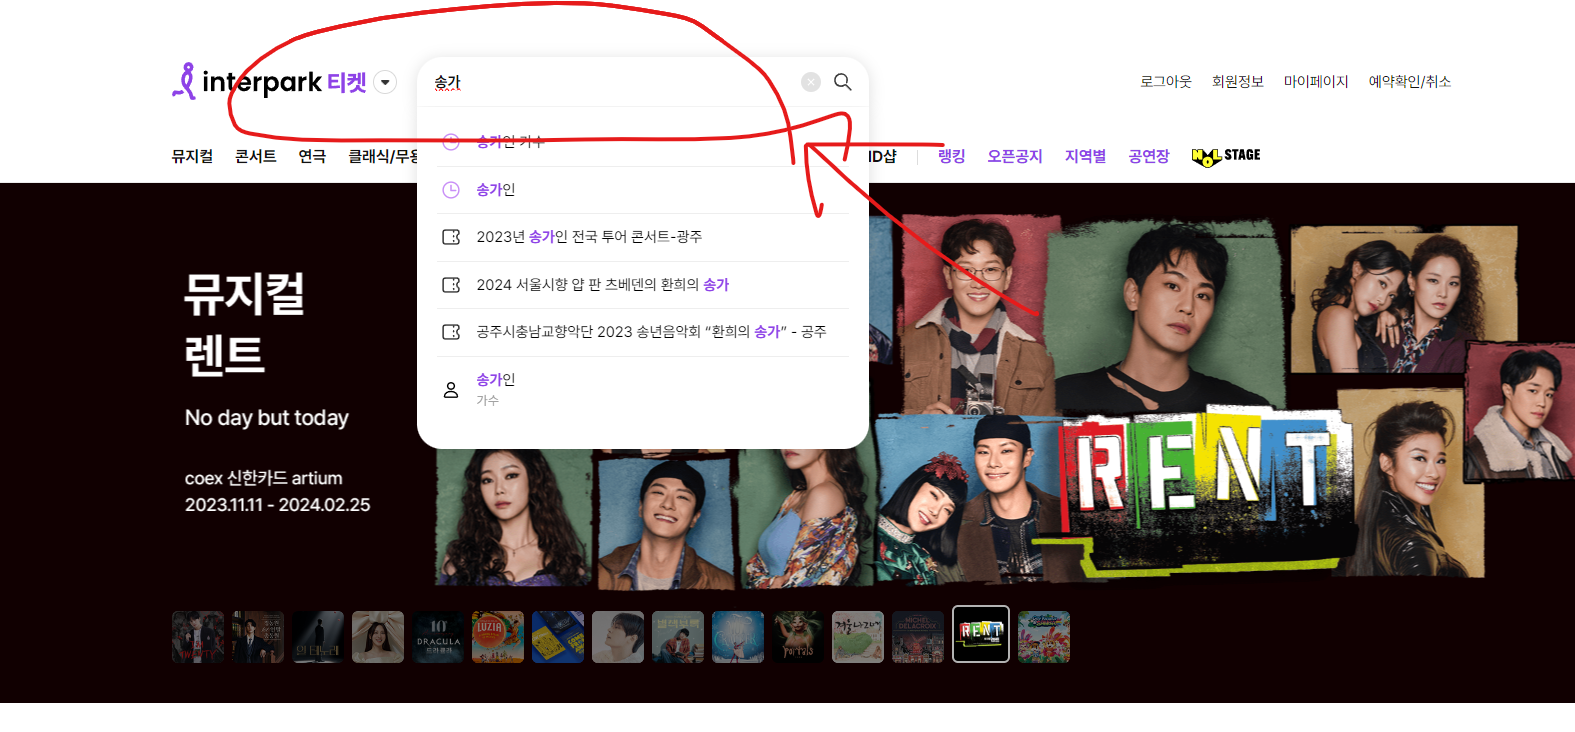Open 마이페이지
Viewport: 1575px width, 732px height.
tap(1316, 82)
